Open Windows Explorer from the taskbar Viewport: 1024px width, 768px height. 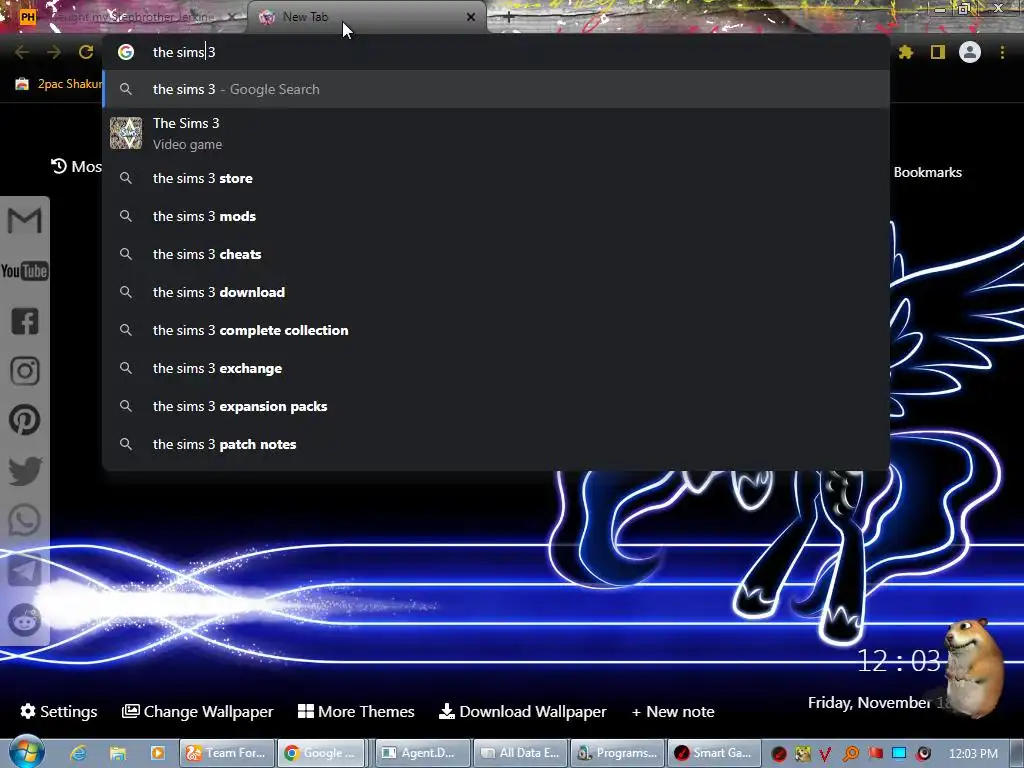click(x=118, y=753)
